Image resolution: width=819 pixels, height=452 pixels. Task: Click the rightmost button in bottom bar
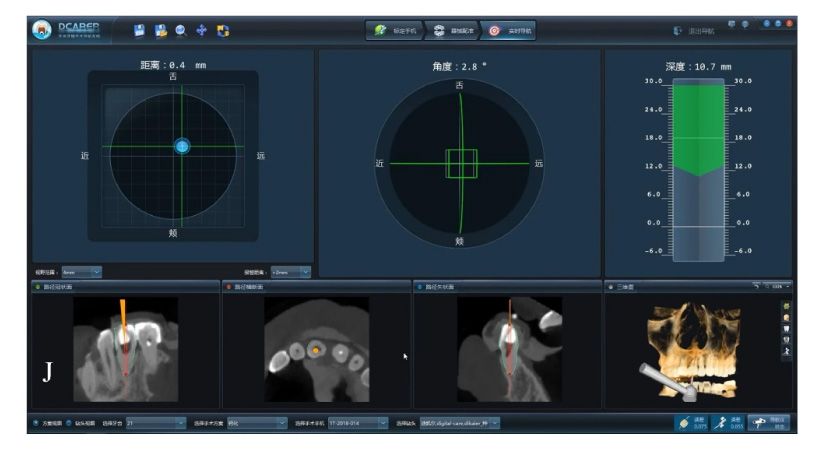[768, 423]
